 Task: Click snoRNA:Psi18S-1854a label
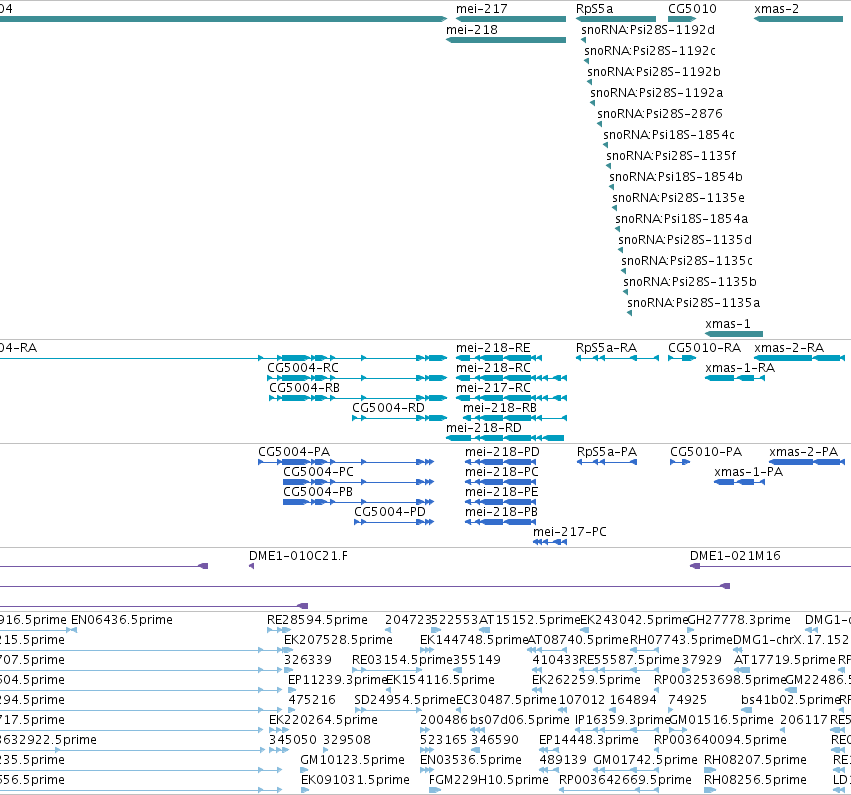click(682, 219)
